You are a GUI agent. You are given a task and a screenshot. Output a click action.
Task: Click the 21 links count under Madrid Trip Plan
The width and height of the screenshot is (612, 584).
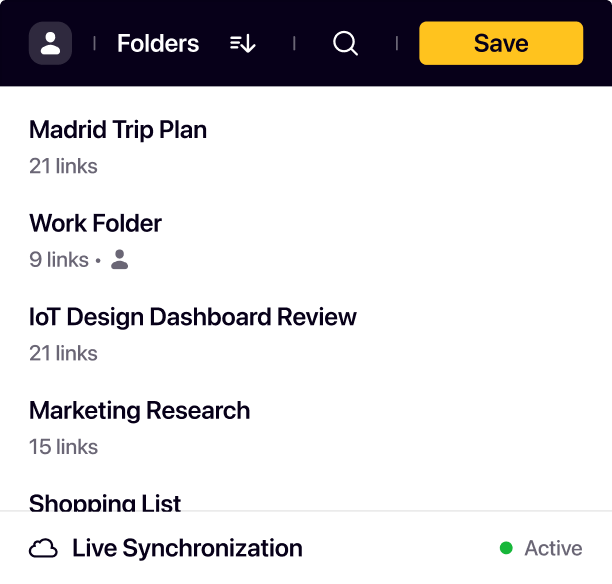click(x=63, y=166)
